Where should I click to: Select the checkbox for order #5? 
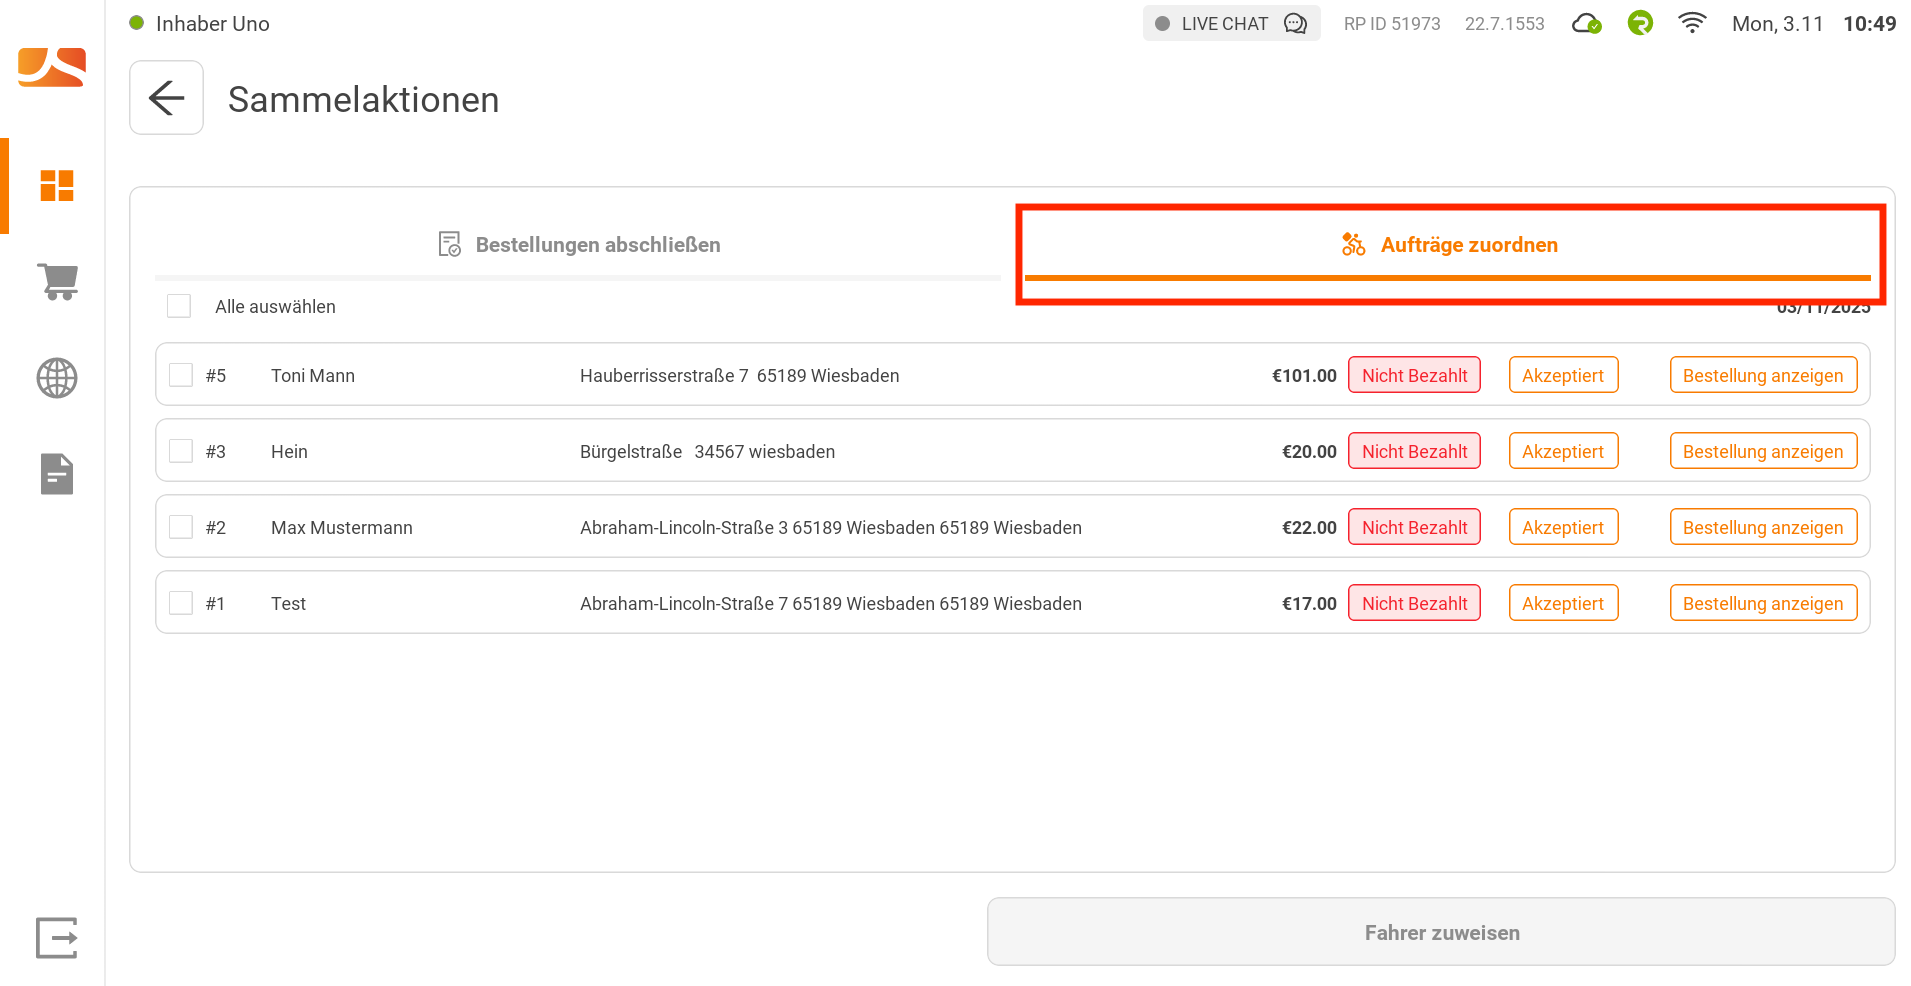181,375
